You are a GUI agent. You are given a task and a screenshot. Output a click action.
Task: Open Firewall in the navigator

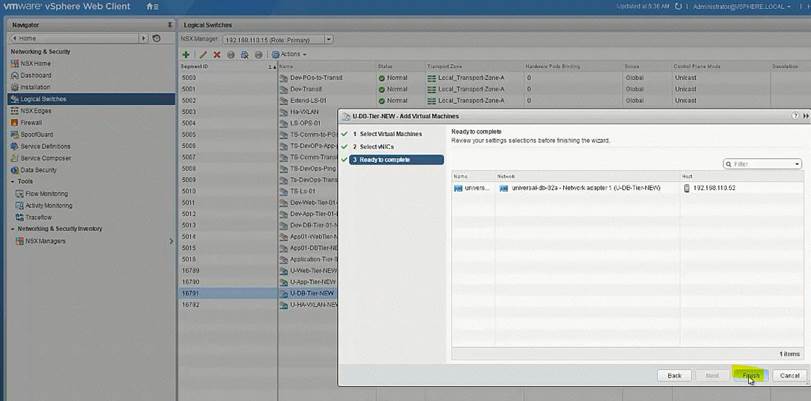pyautogui.click(x=30, y=123)
